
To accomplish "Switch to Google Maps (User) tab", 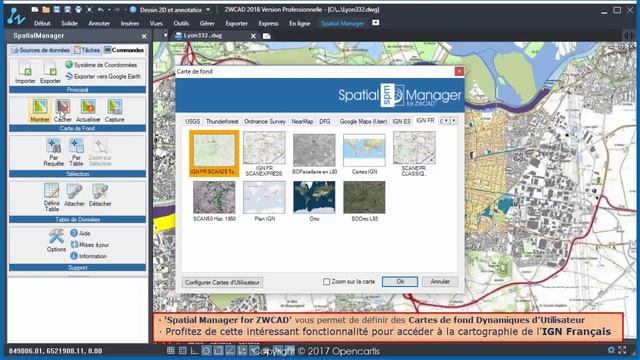I will pyautogui.click(x=363, y=121).
